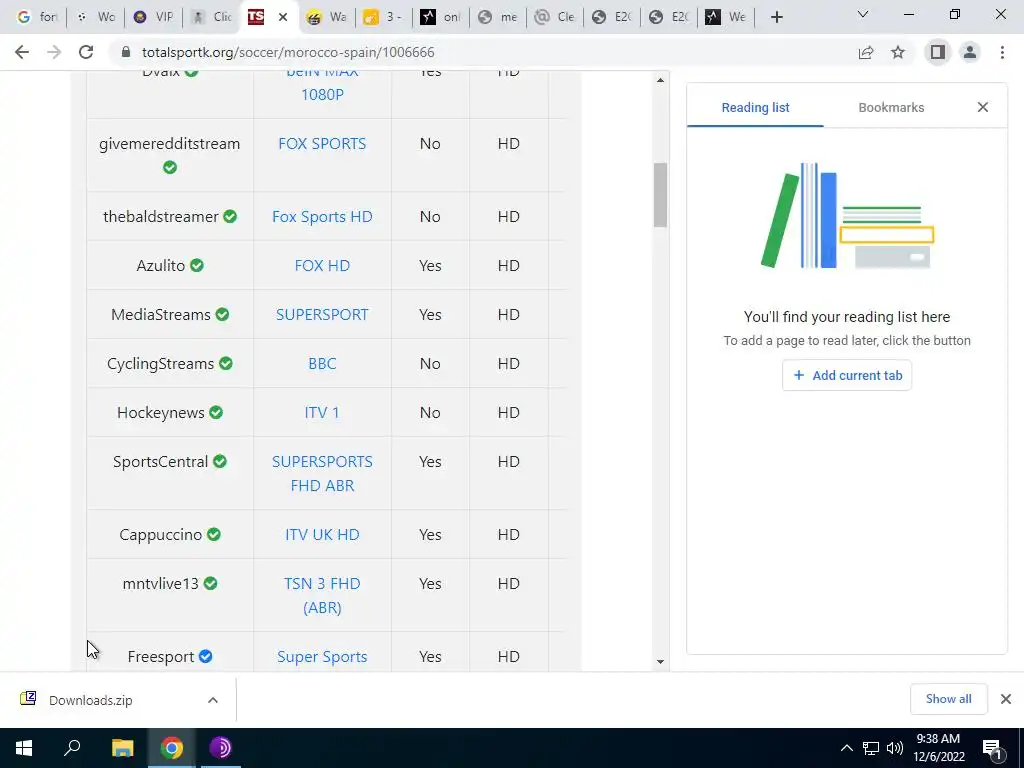Open the volume control in tray
Viewport: 1024px width, 768px height.
coord(895,748)
